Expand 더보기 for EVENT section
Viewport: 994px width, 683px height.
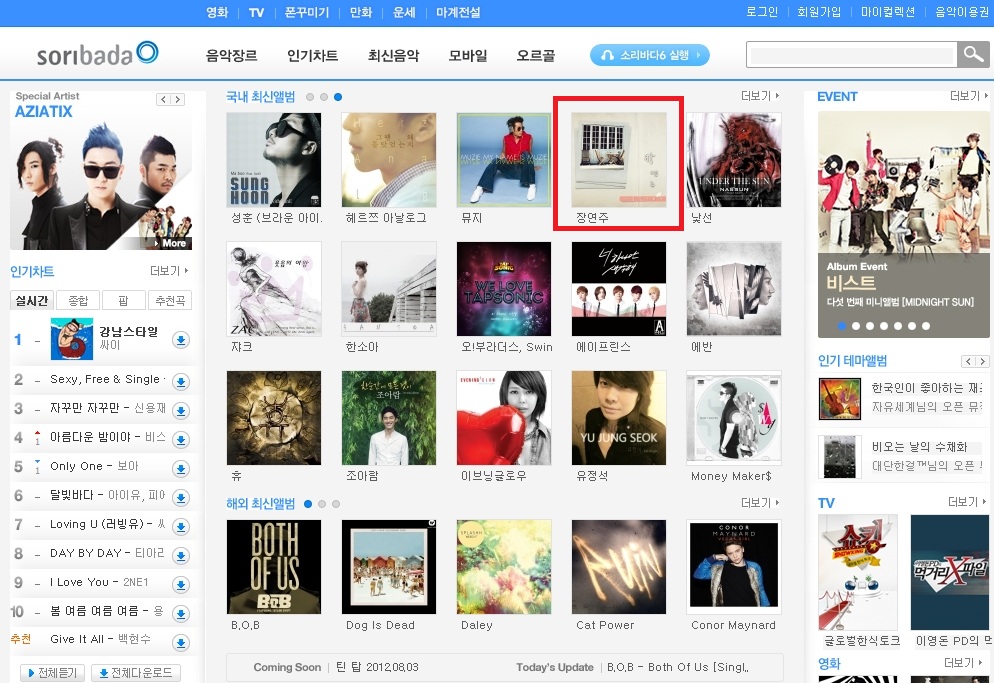[x=969, y=96]
